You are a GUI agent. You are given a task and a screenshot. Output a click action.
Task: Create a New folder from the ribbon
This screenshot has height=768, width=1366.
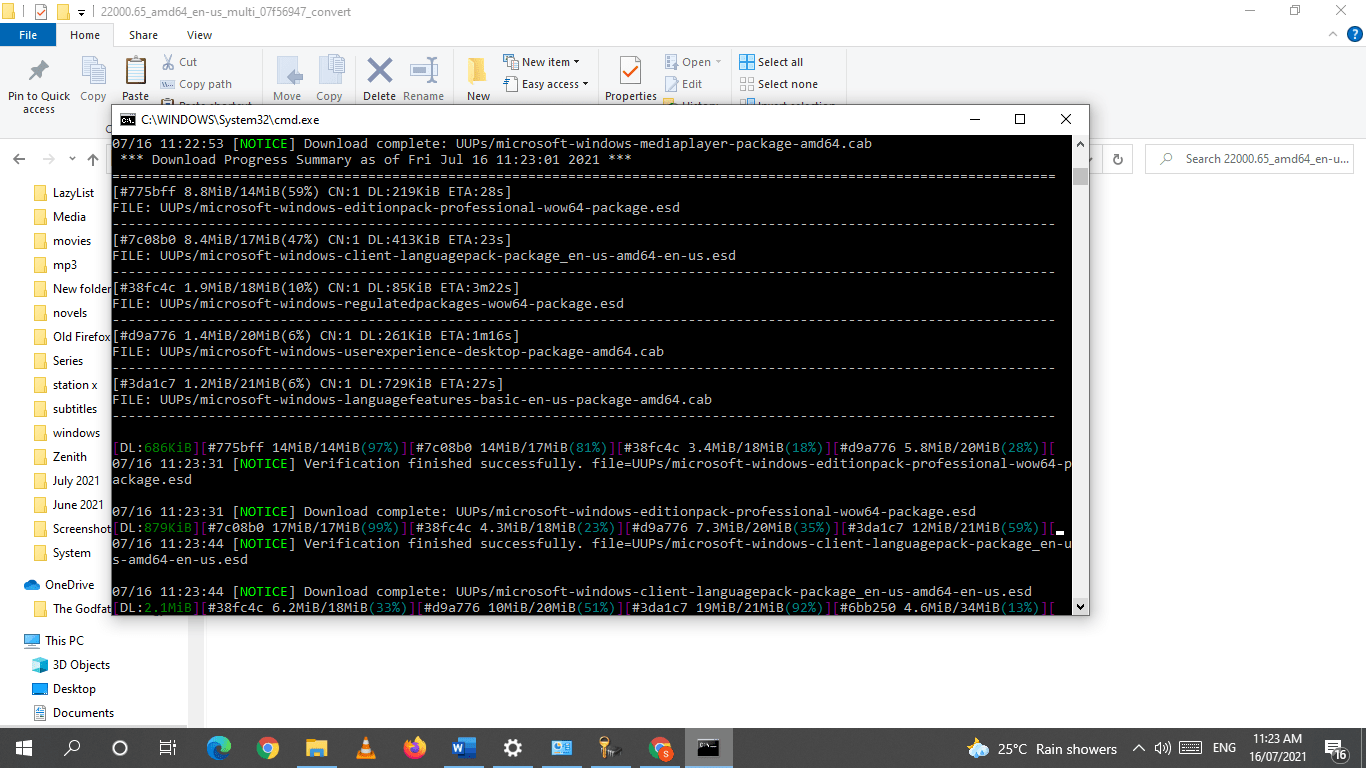click(478, 79)
